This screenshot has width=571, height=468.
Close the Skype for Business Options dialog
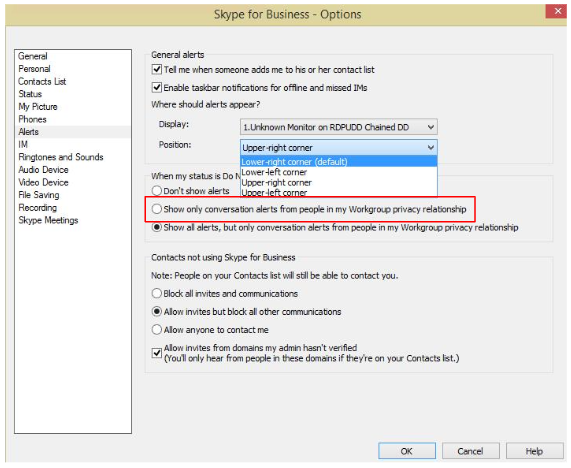tap(557, 11)
